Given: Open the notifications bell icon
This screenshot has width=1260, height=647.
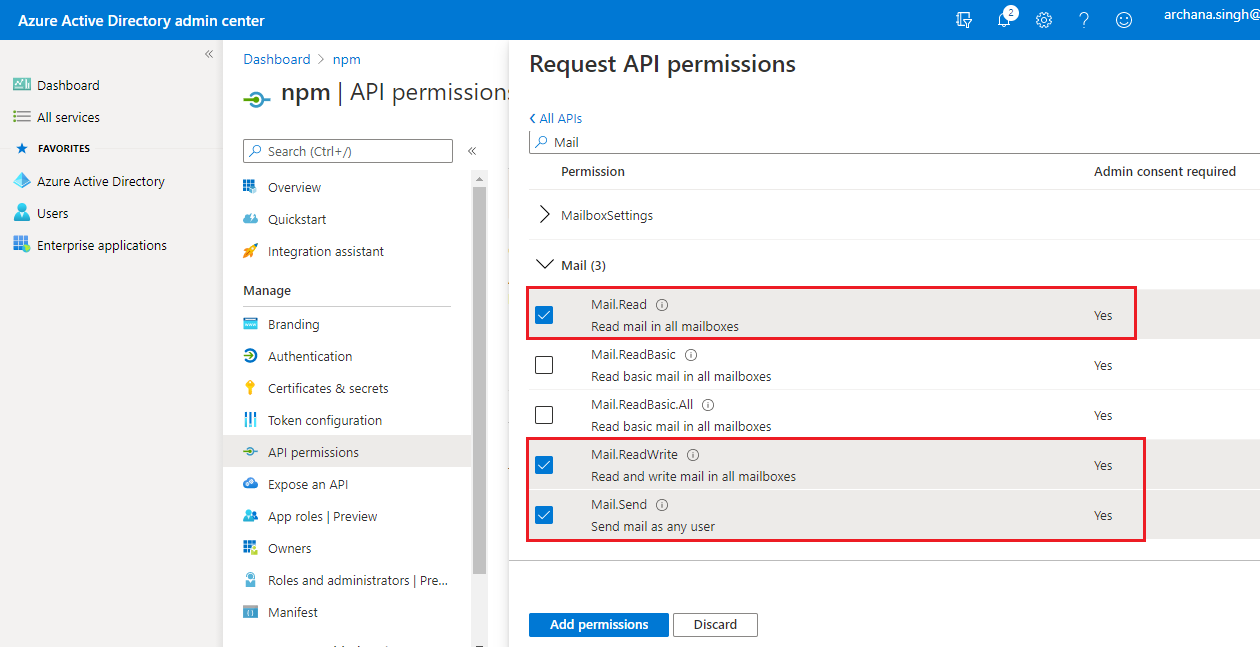Looking at the screenshot, I should pos(1005,20).
